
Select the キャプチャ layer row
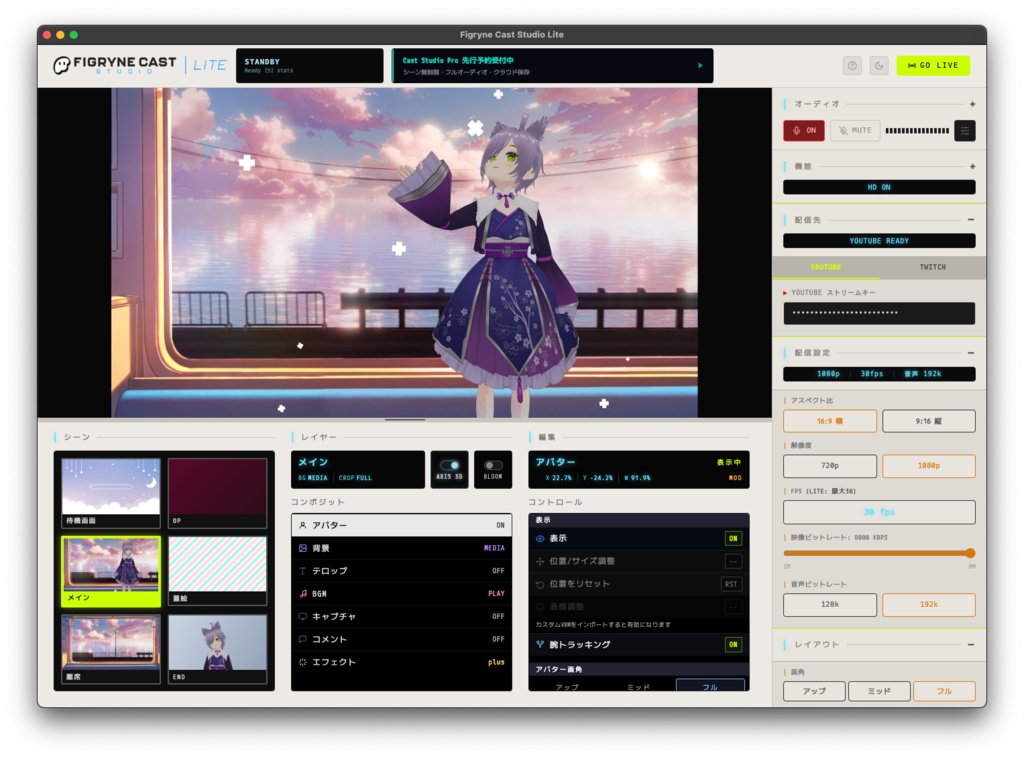click(402, 617)
